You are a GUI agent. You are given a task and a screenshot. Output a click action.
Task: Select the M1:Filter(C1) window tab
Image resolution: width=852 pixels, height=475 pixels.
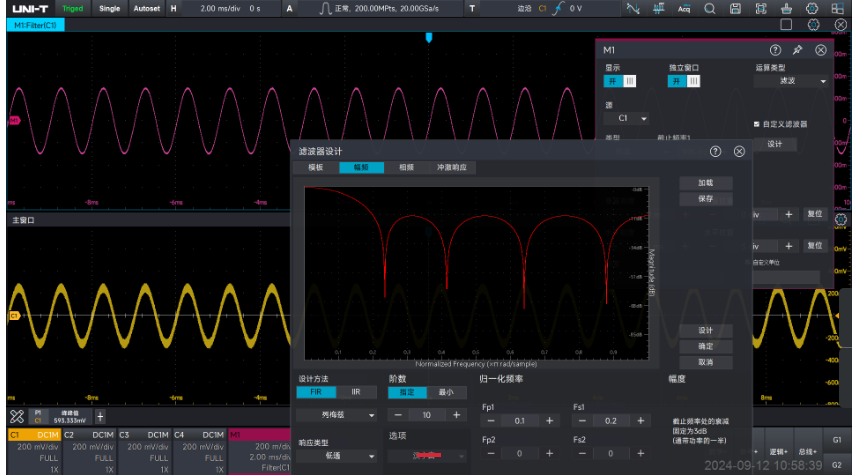(x=35, y=25)
